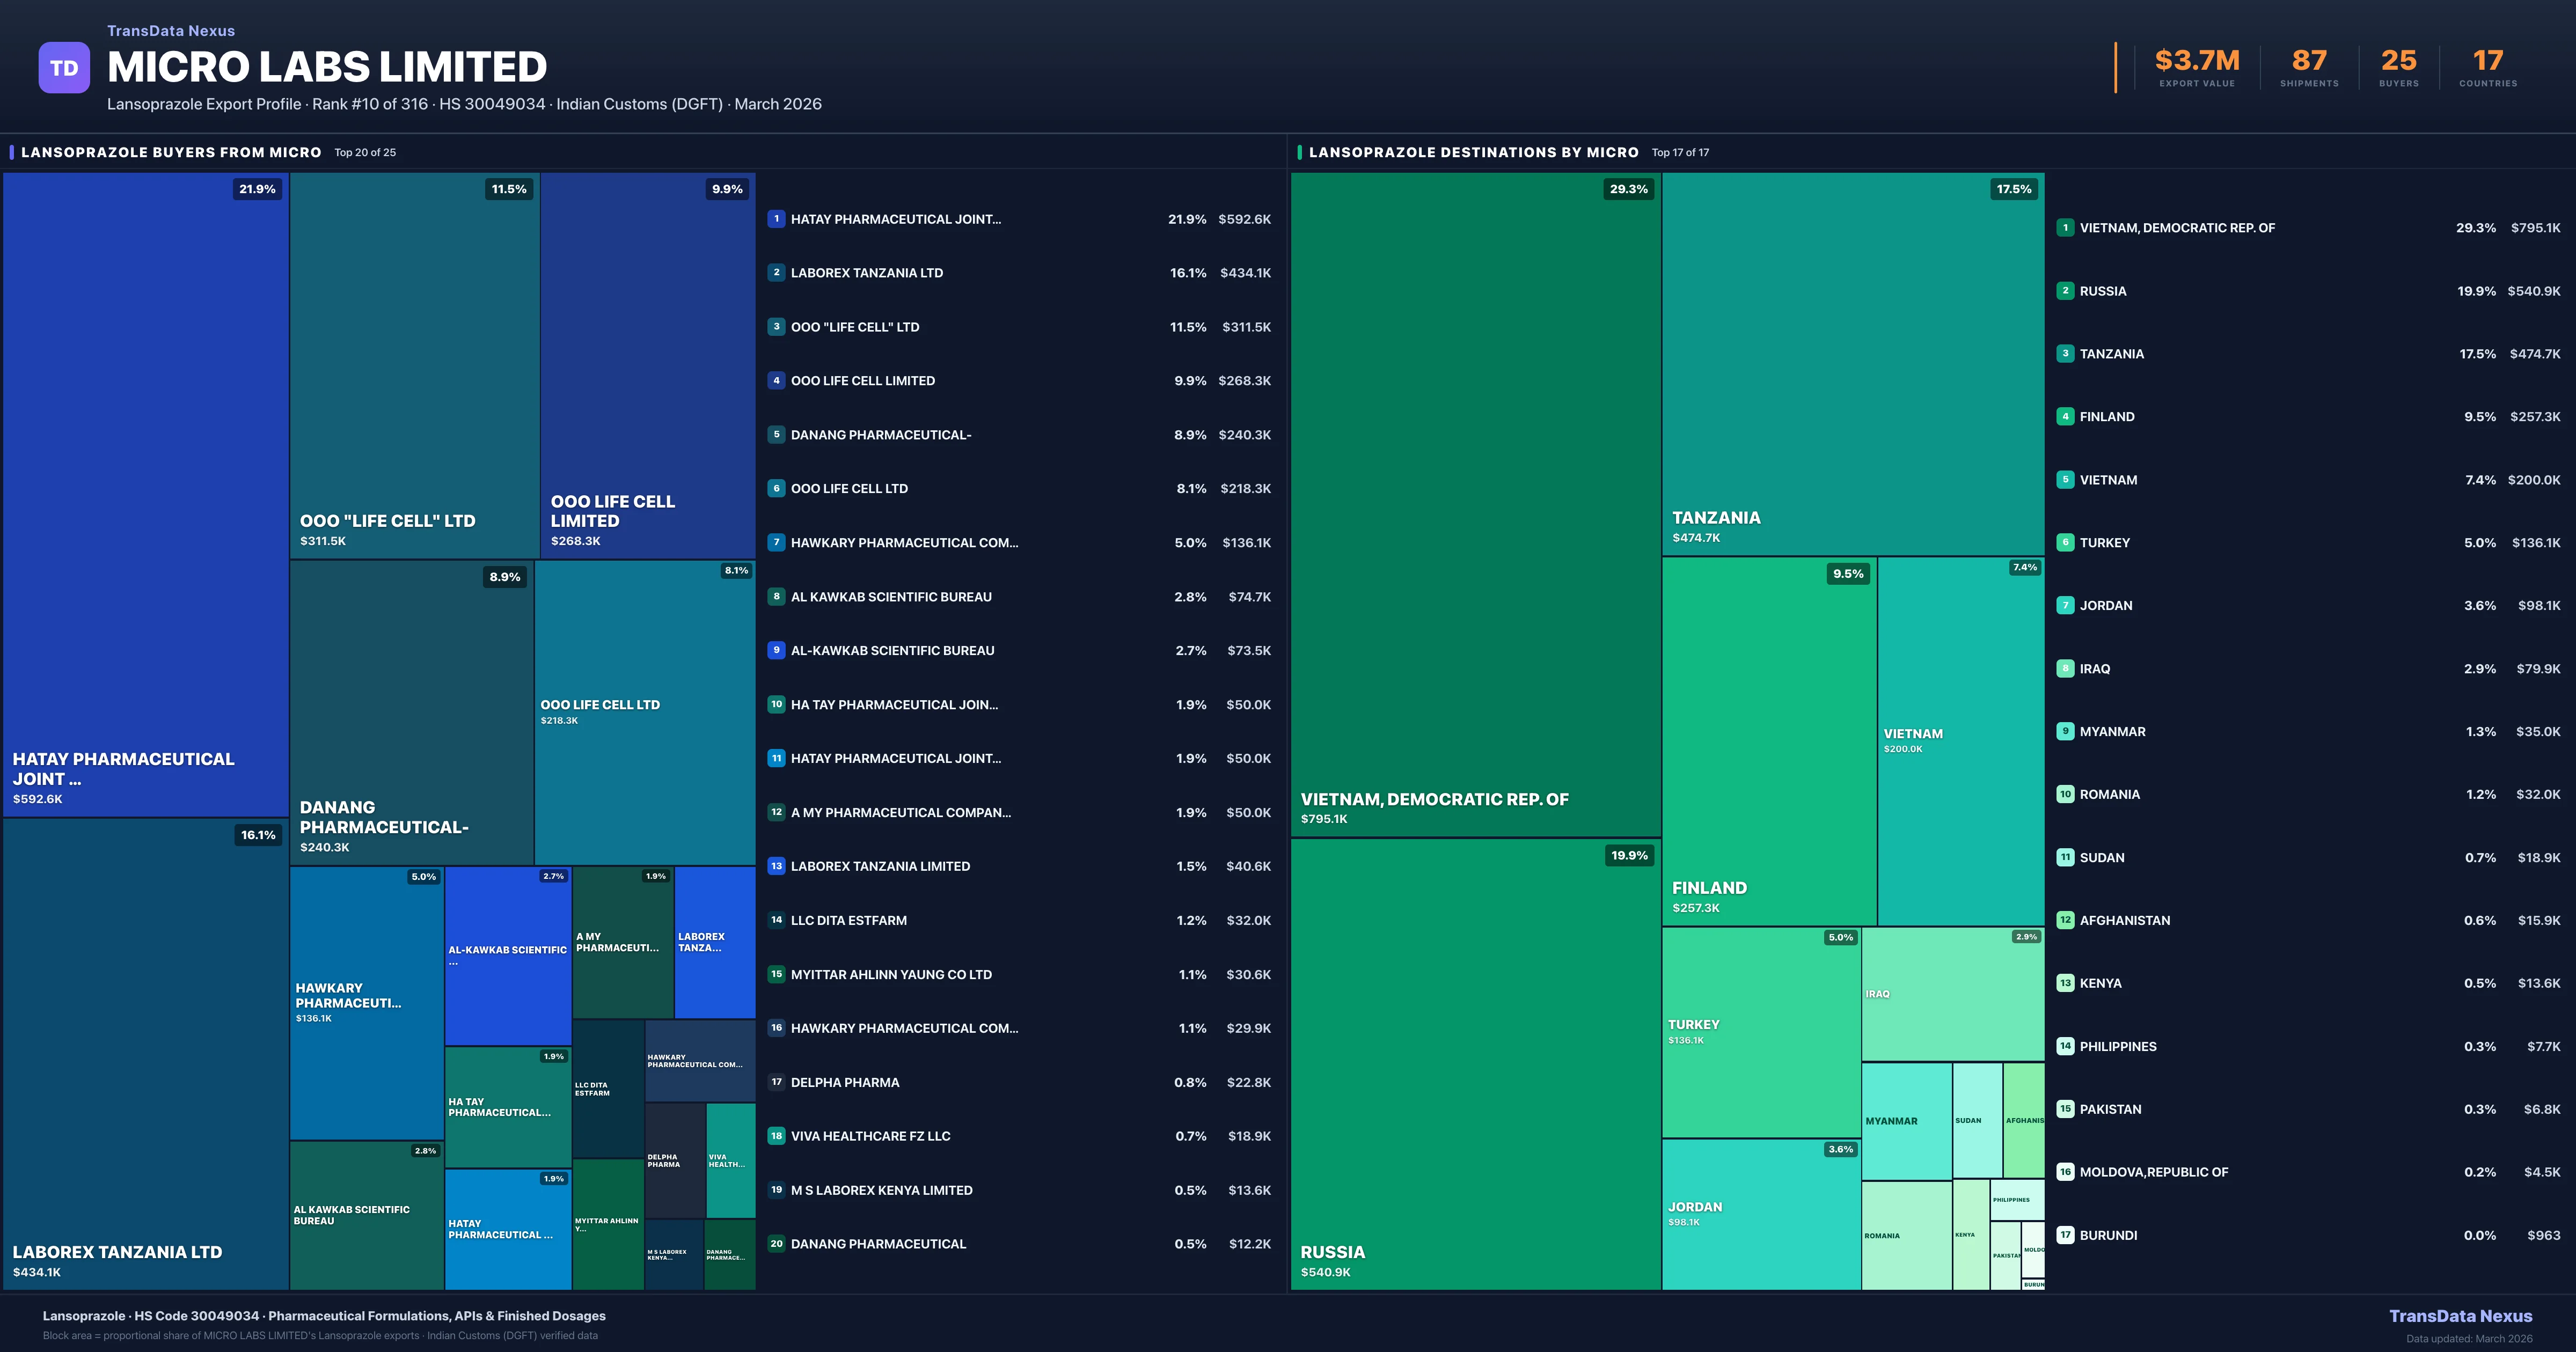Click the 21.9% percentage badge on treemap
Viewport: 2576px width, 1352px height.
tap(257, 189)
